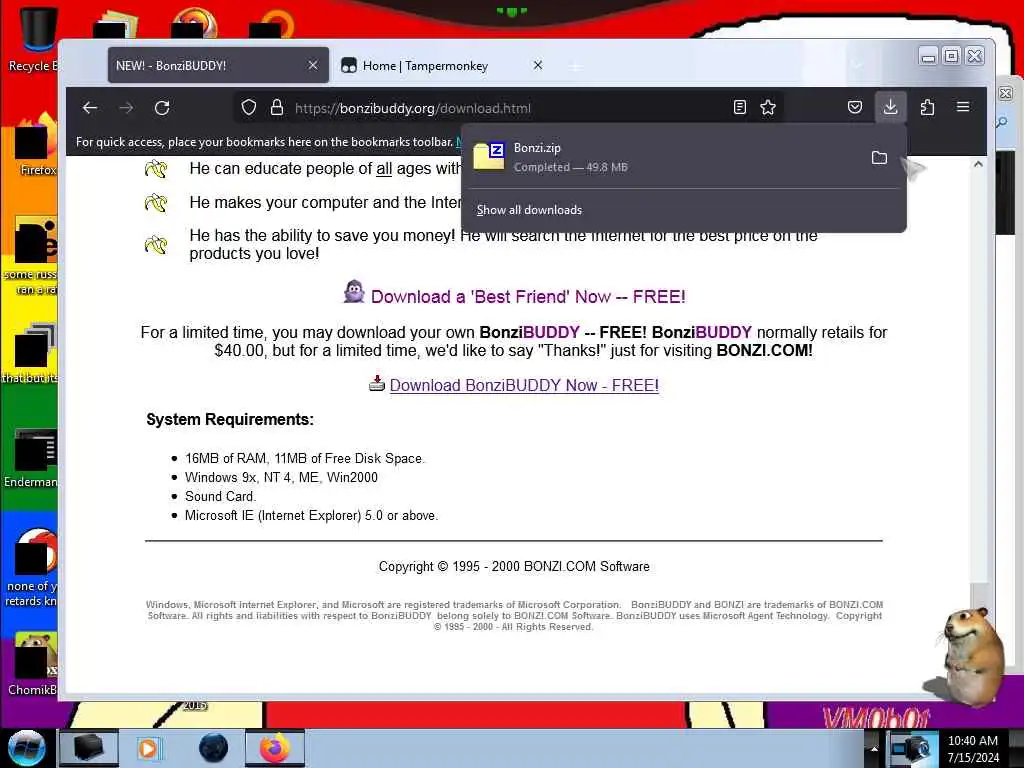
Task: Open the Save to Pocket icon
Action: (x=854, y=108)
